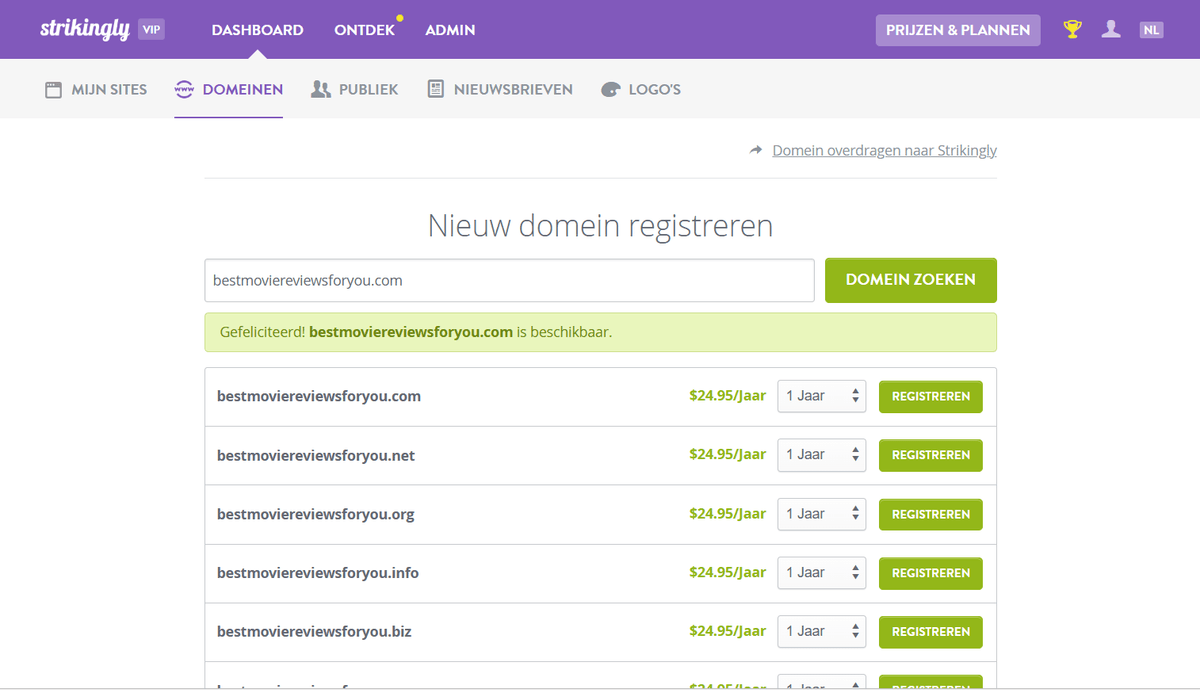Click the calendar icon beside MIJN SITES
The height and width of the screenshot is (690, 1200).
pos(53,89)
